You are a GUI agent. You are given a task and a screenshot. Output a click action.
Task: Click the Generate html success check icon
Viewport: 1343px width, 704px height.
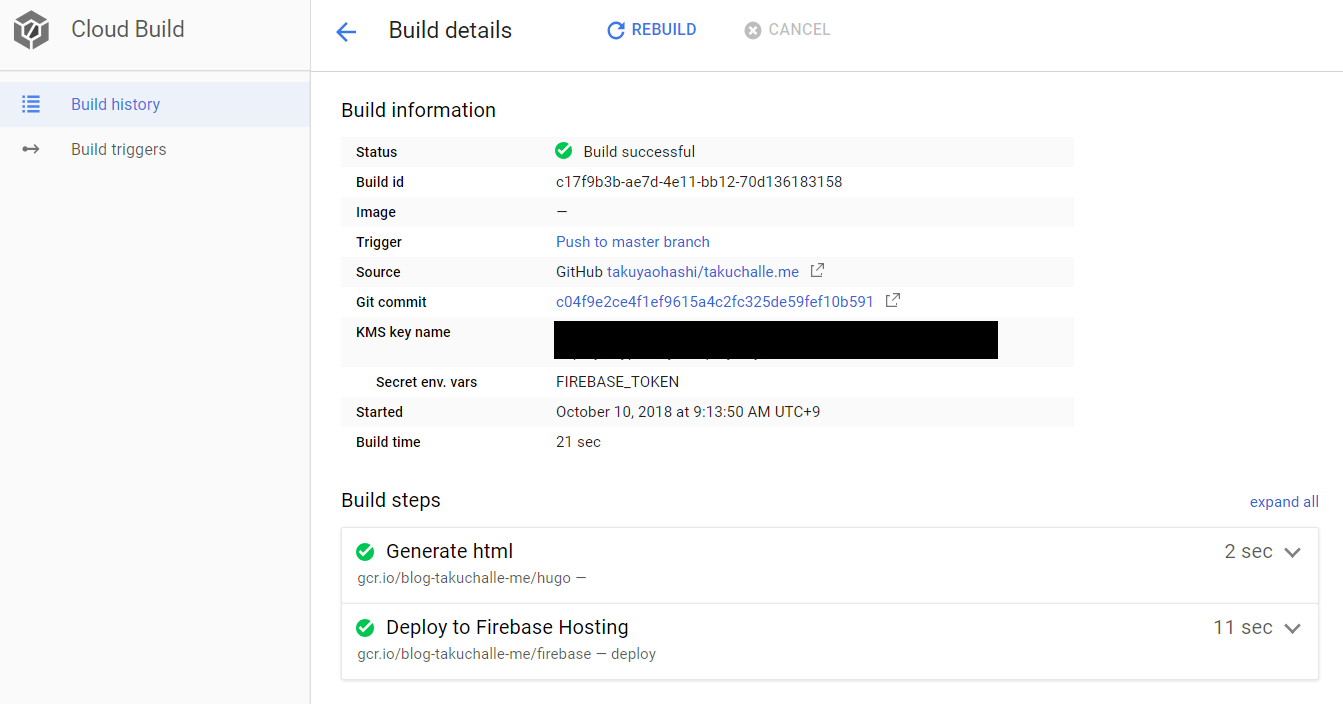pyautogui.click(x=365, y=551)
